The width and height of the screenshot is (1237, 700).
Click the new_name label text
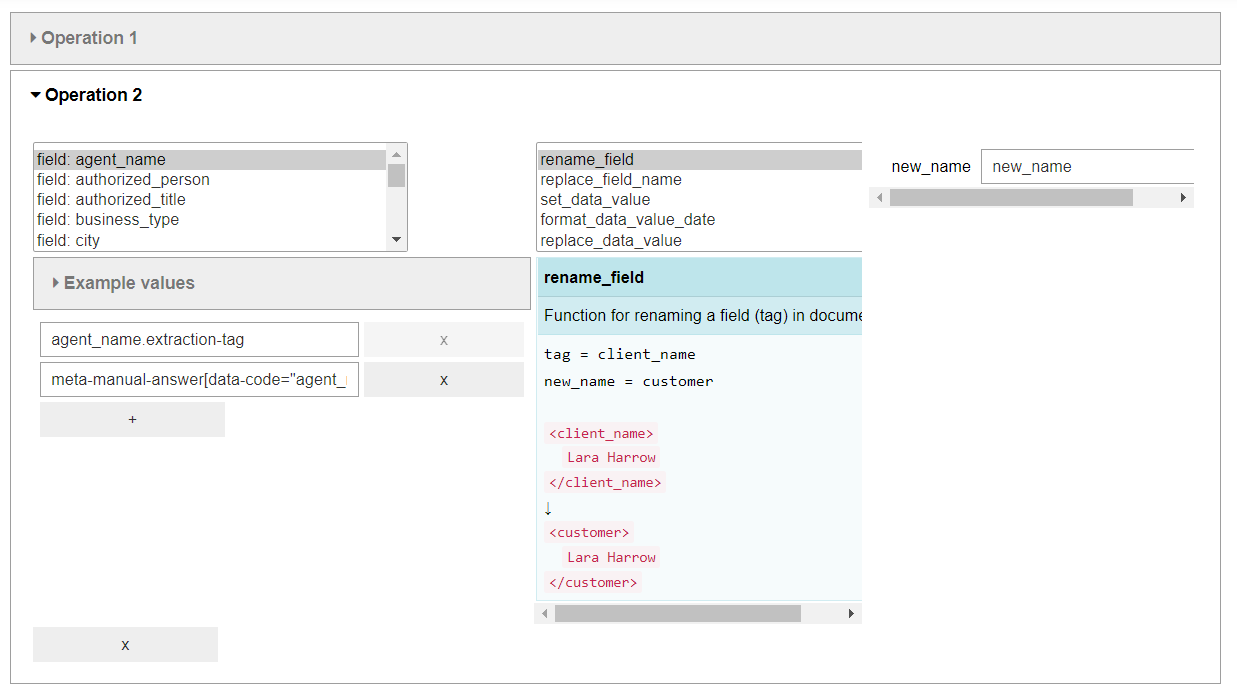click(931, 167)
